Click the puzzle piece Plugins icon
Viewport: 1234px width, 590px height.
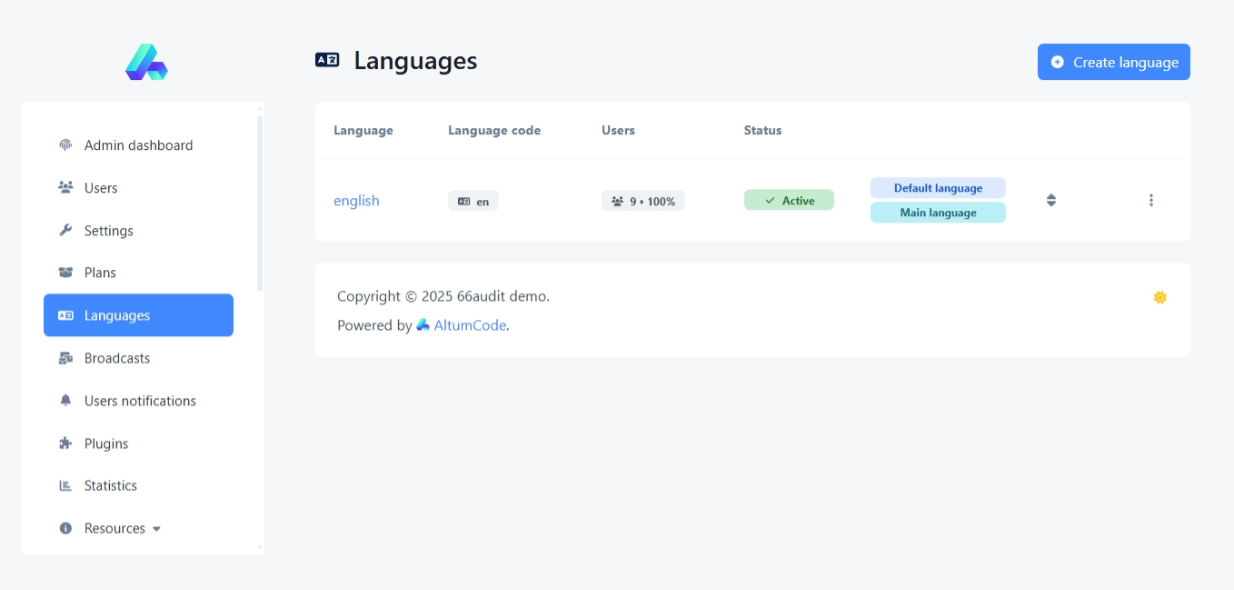(x=66, y=443)
